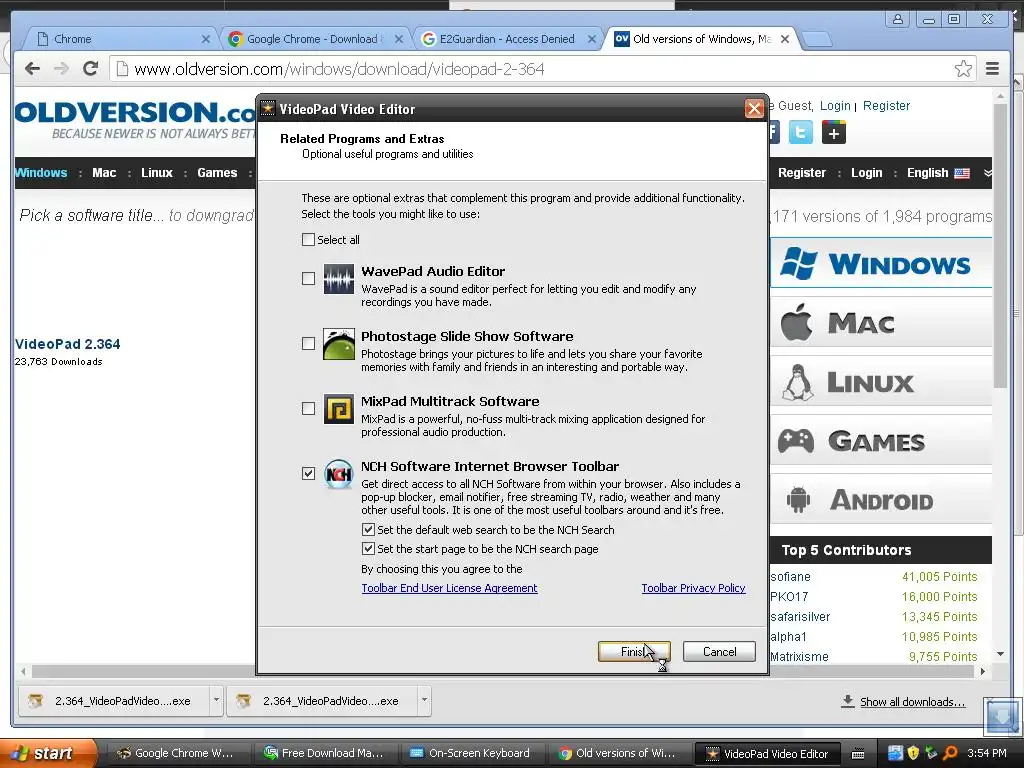The height and width of the screenshot is (768, 1024).
Task: Open the Windows platform banner
Action: 881,263
